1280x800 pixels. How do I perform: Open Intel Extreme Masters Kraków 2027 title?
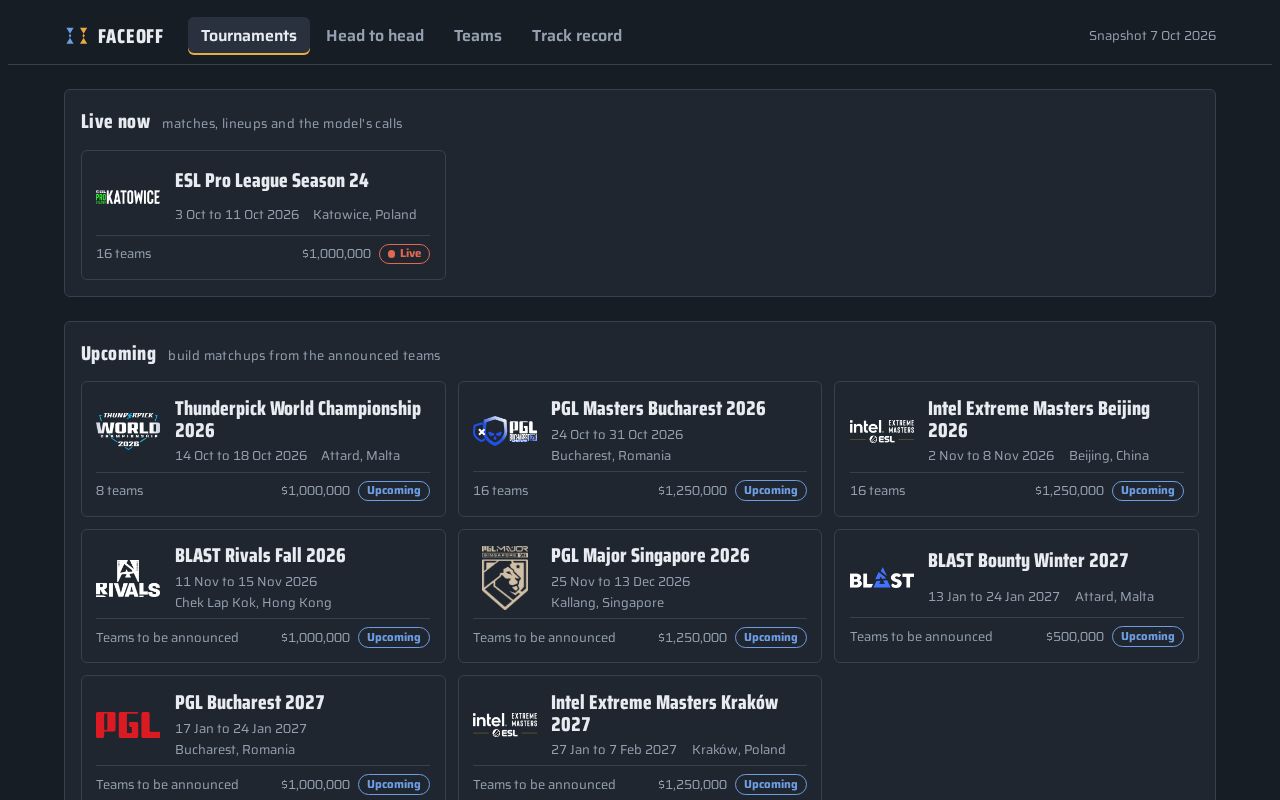[x=664, y=713]
